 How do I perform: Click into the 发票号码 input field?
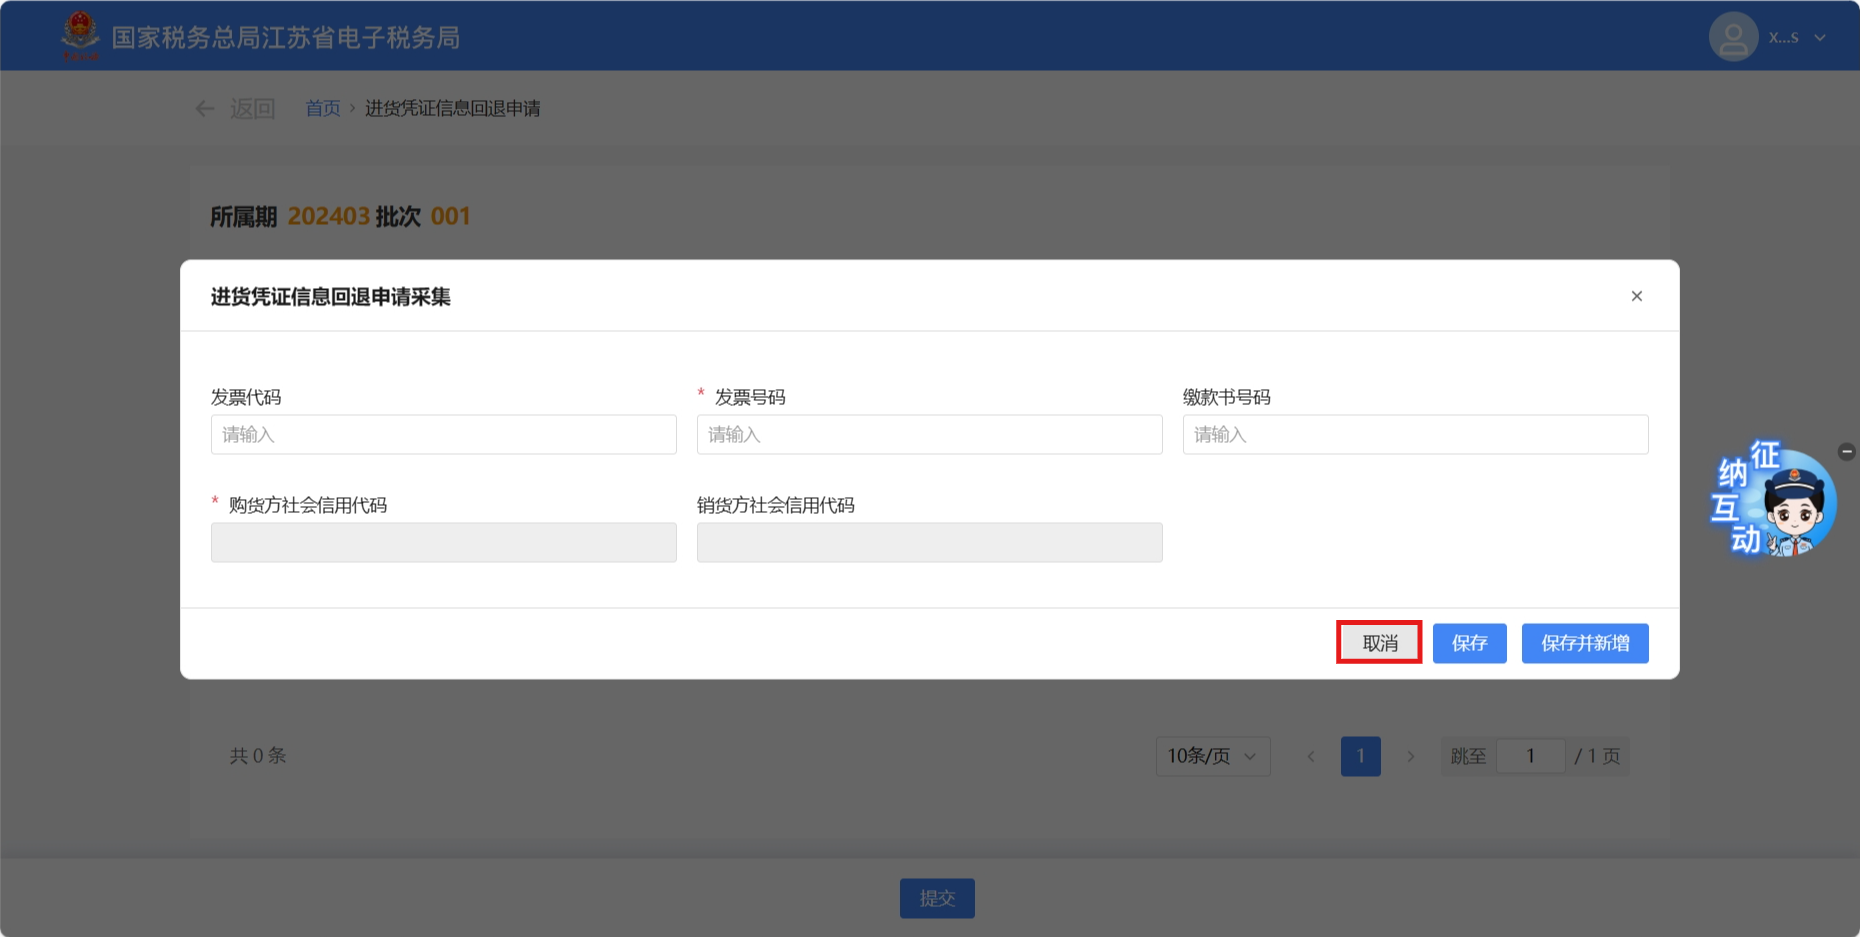[929, 435]
